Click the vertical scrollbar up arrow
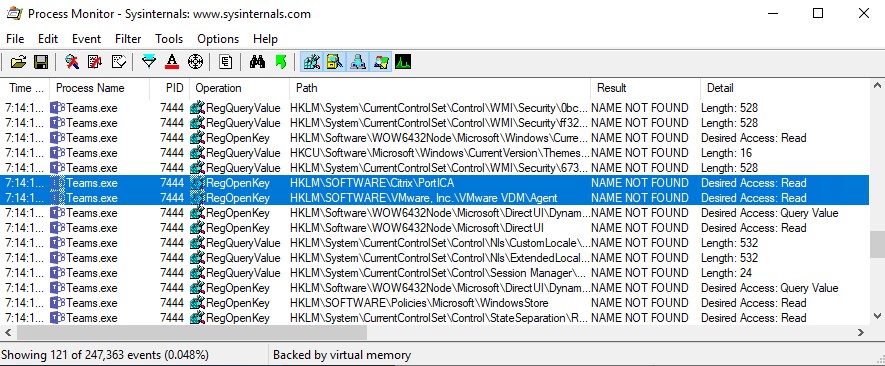Viewport: 885px width, 366px height. (x=877, y=86)
